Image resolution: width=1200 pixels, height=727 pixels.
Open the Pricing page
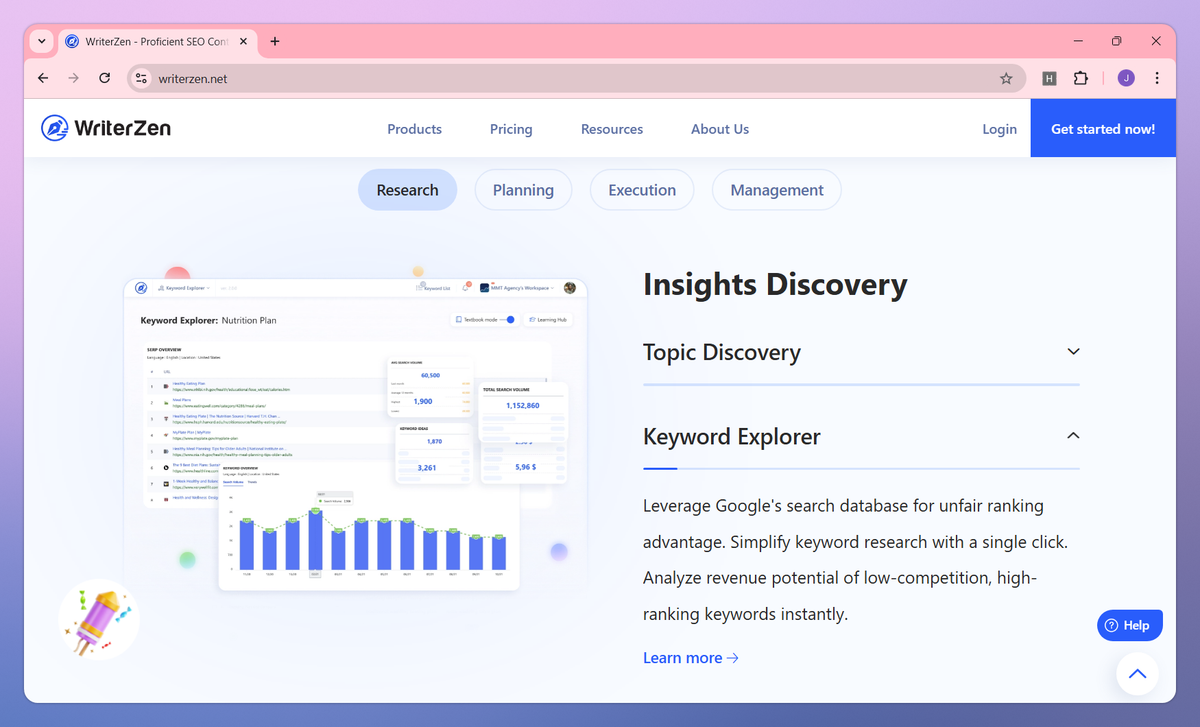(x=511, y=129)
